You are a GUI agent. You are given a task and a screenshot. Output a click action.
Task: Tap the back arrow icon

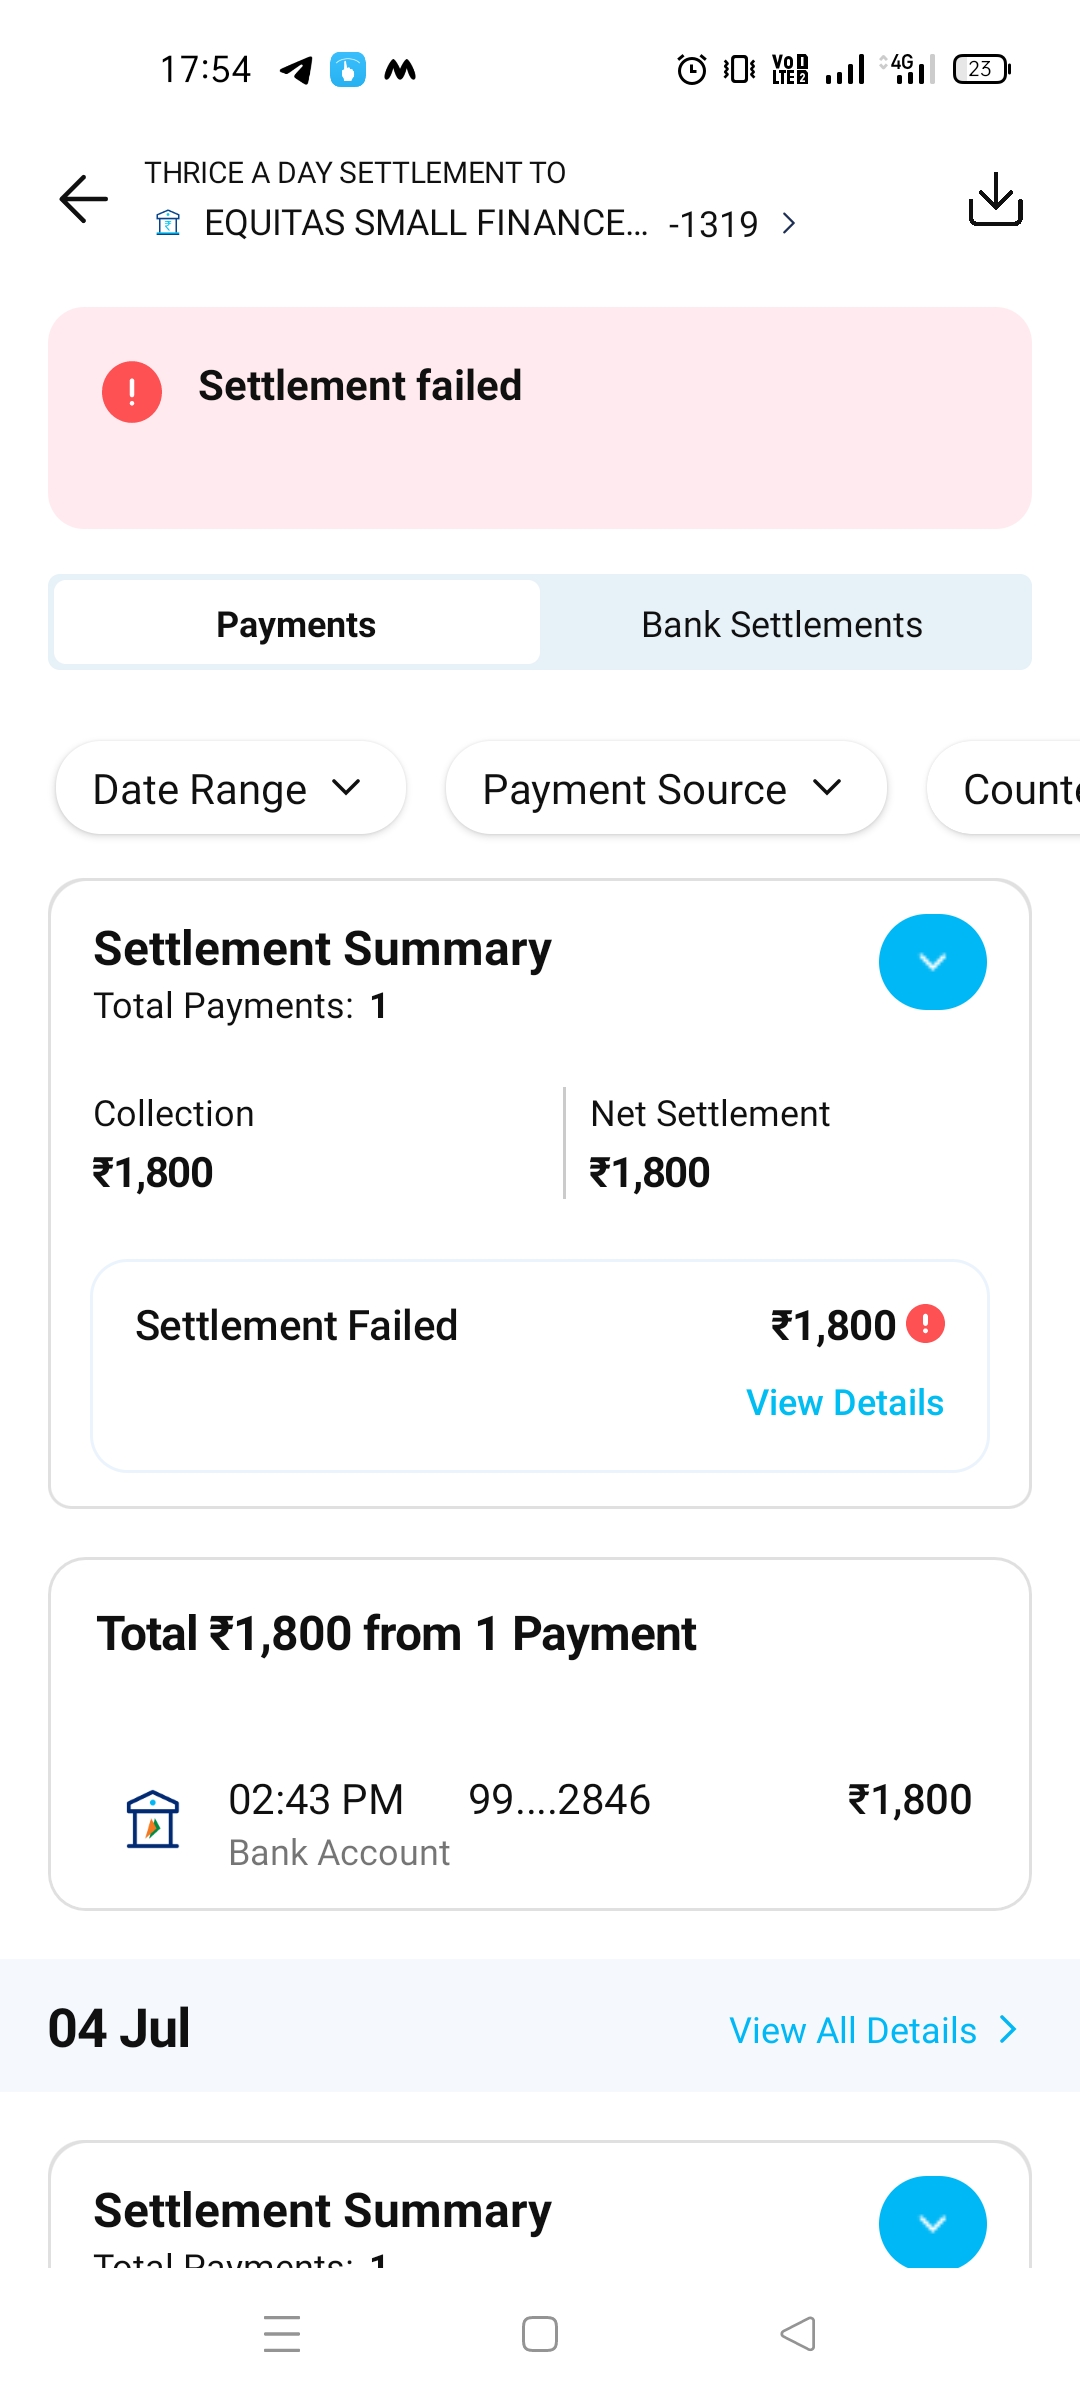84,199
